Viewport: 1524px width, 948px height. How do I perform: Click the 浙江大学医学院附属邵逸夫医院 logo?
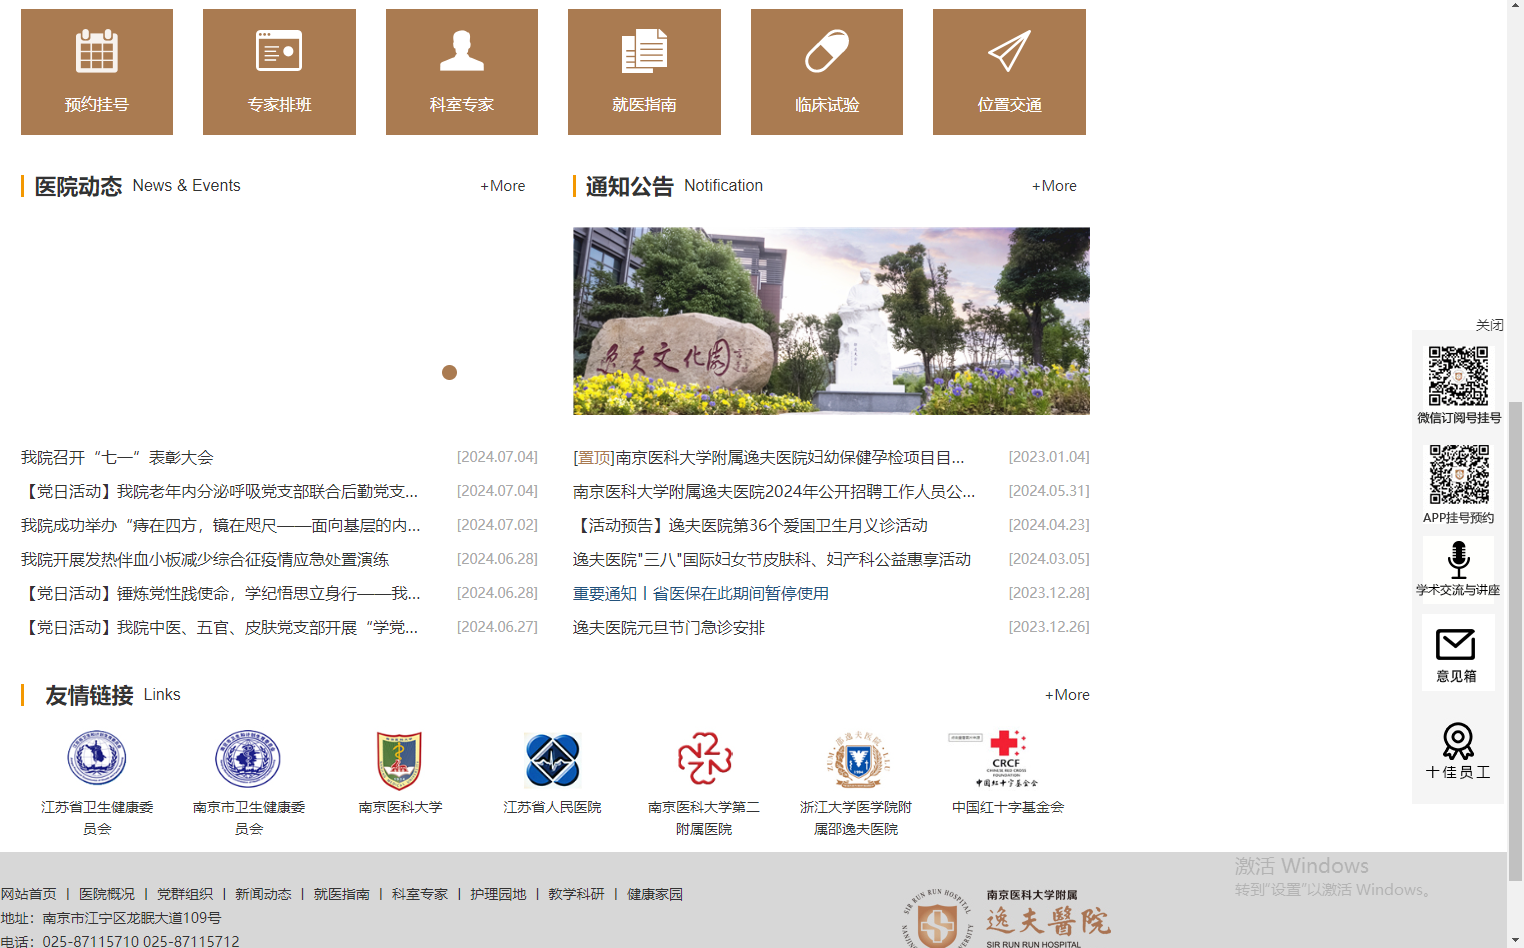click(857, 760)
